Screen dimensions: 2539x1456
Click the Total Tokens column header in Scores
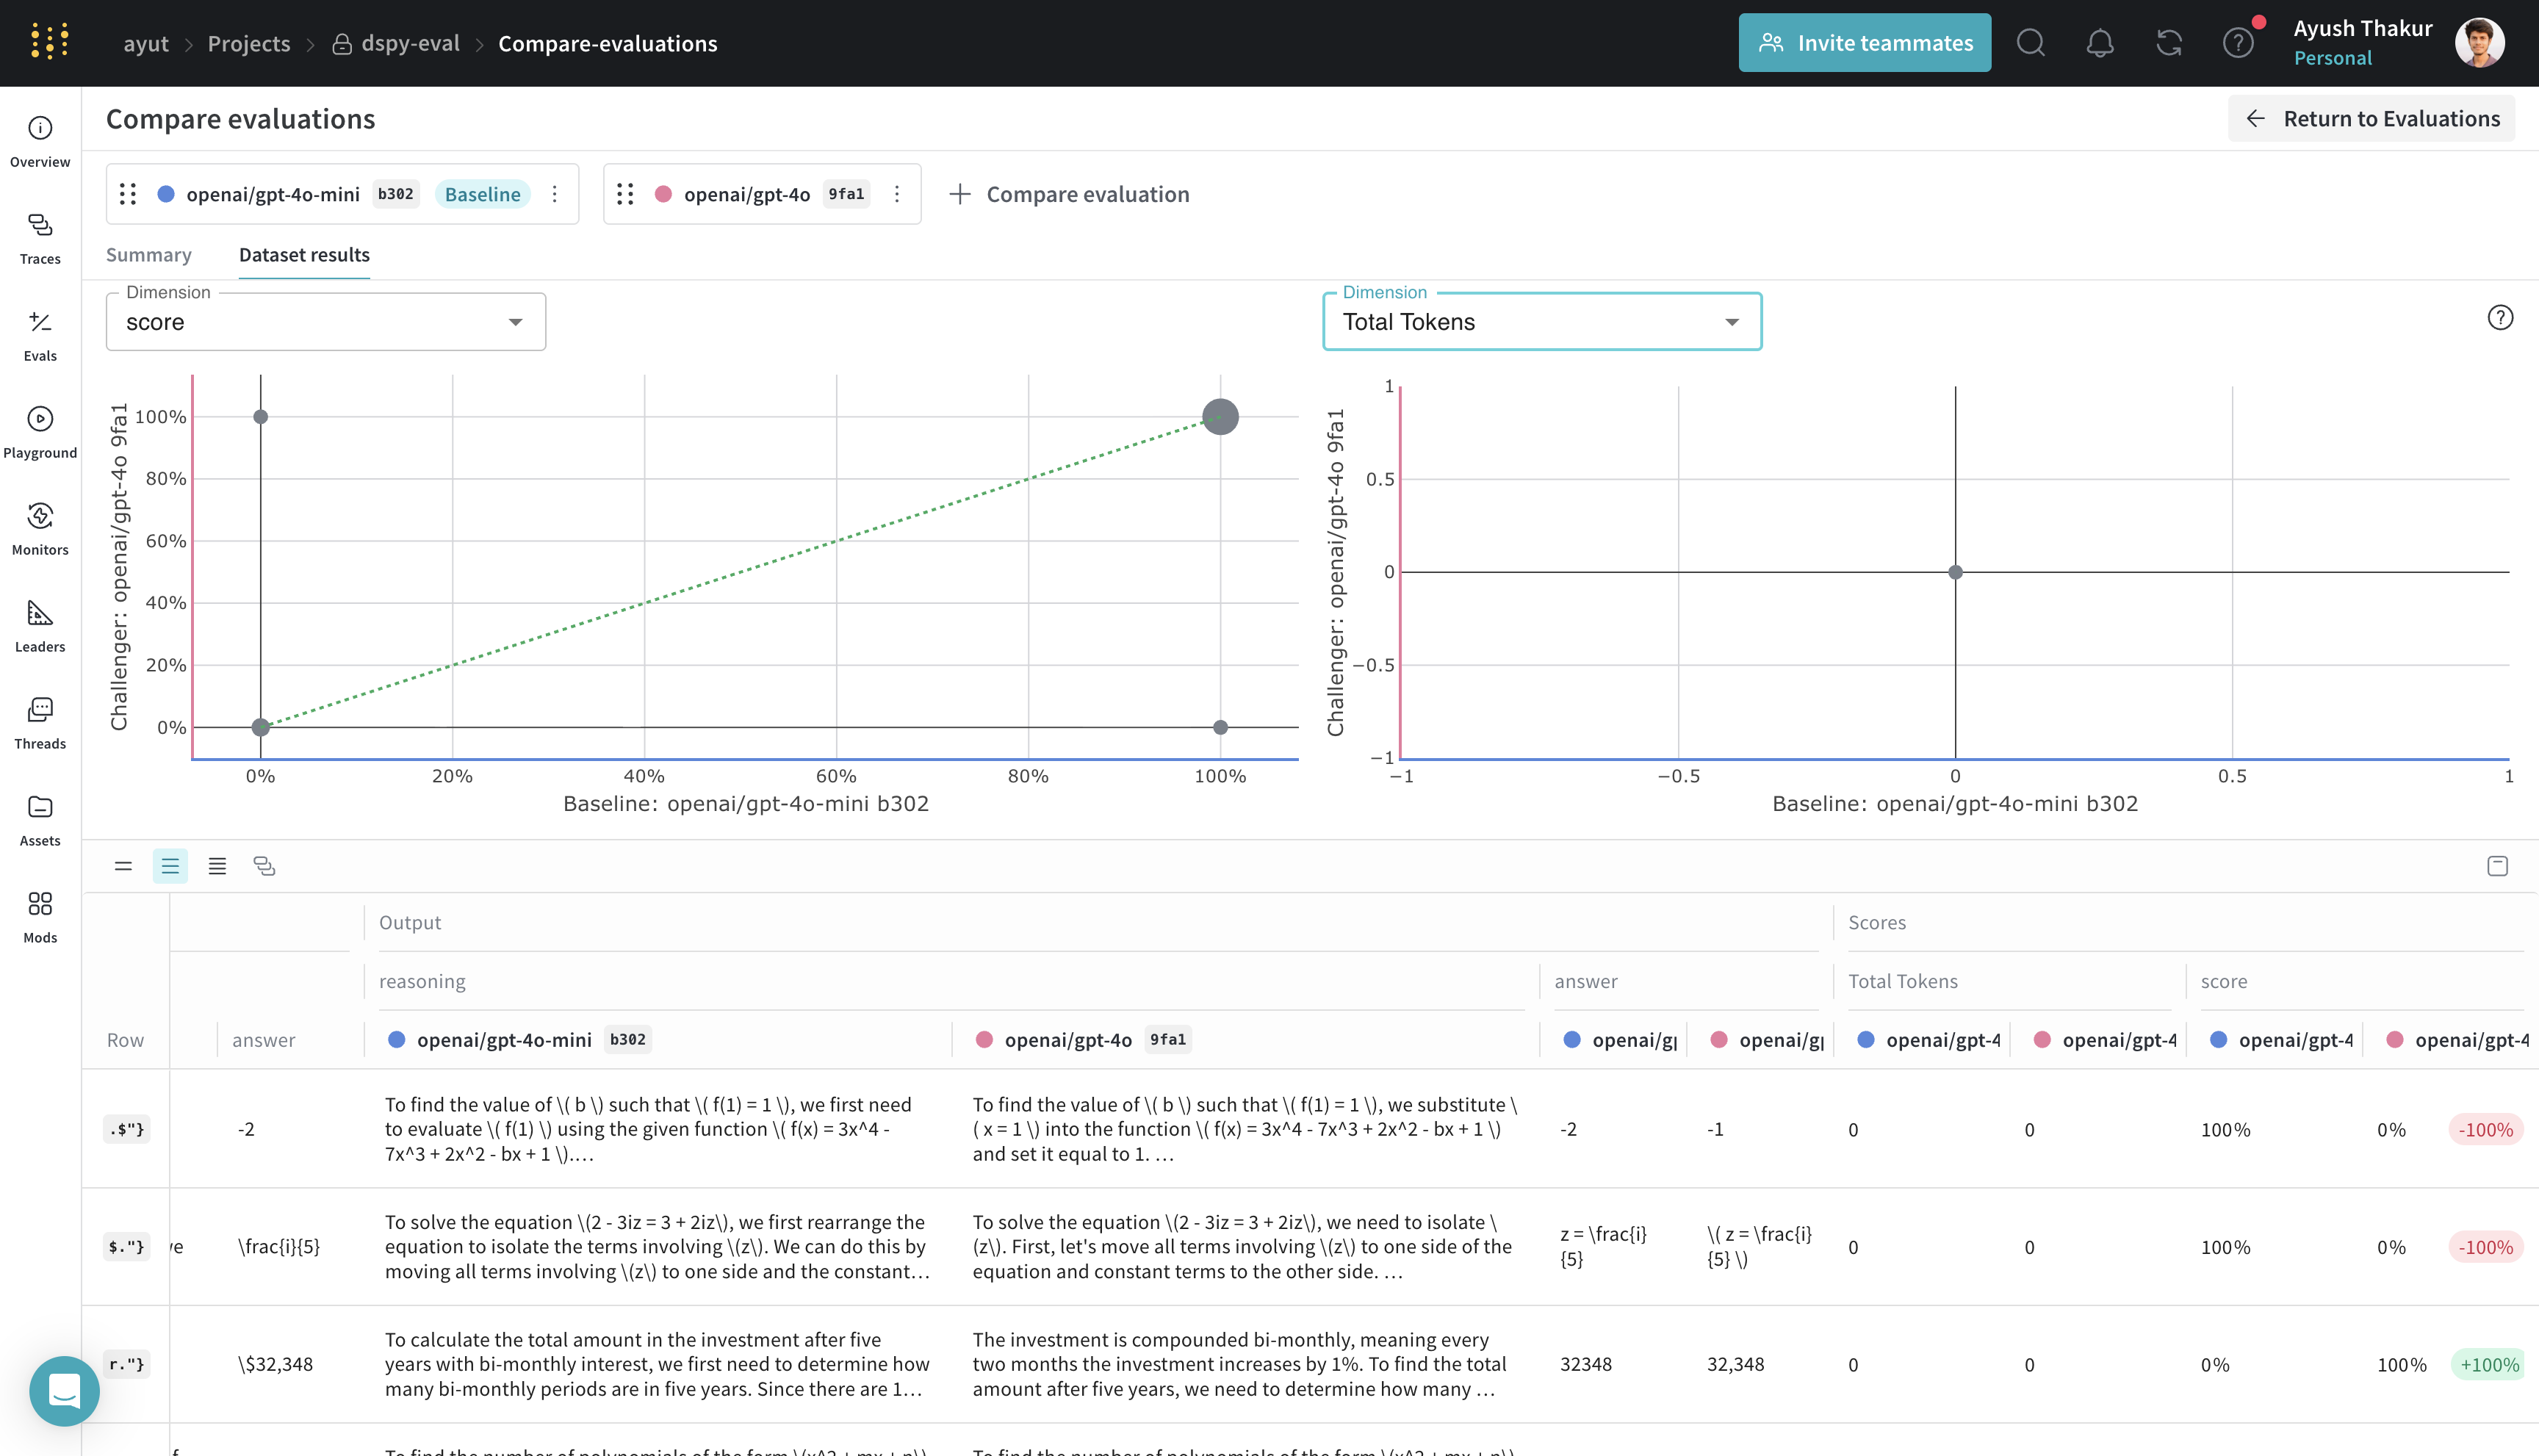tap(1902, 981)
